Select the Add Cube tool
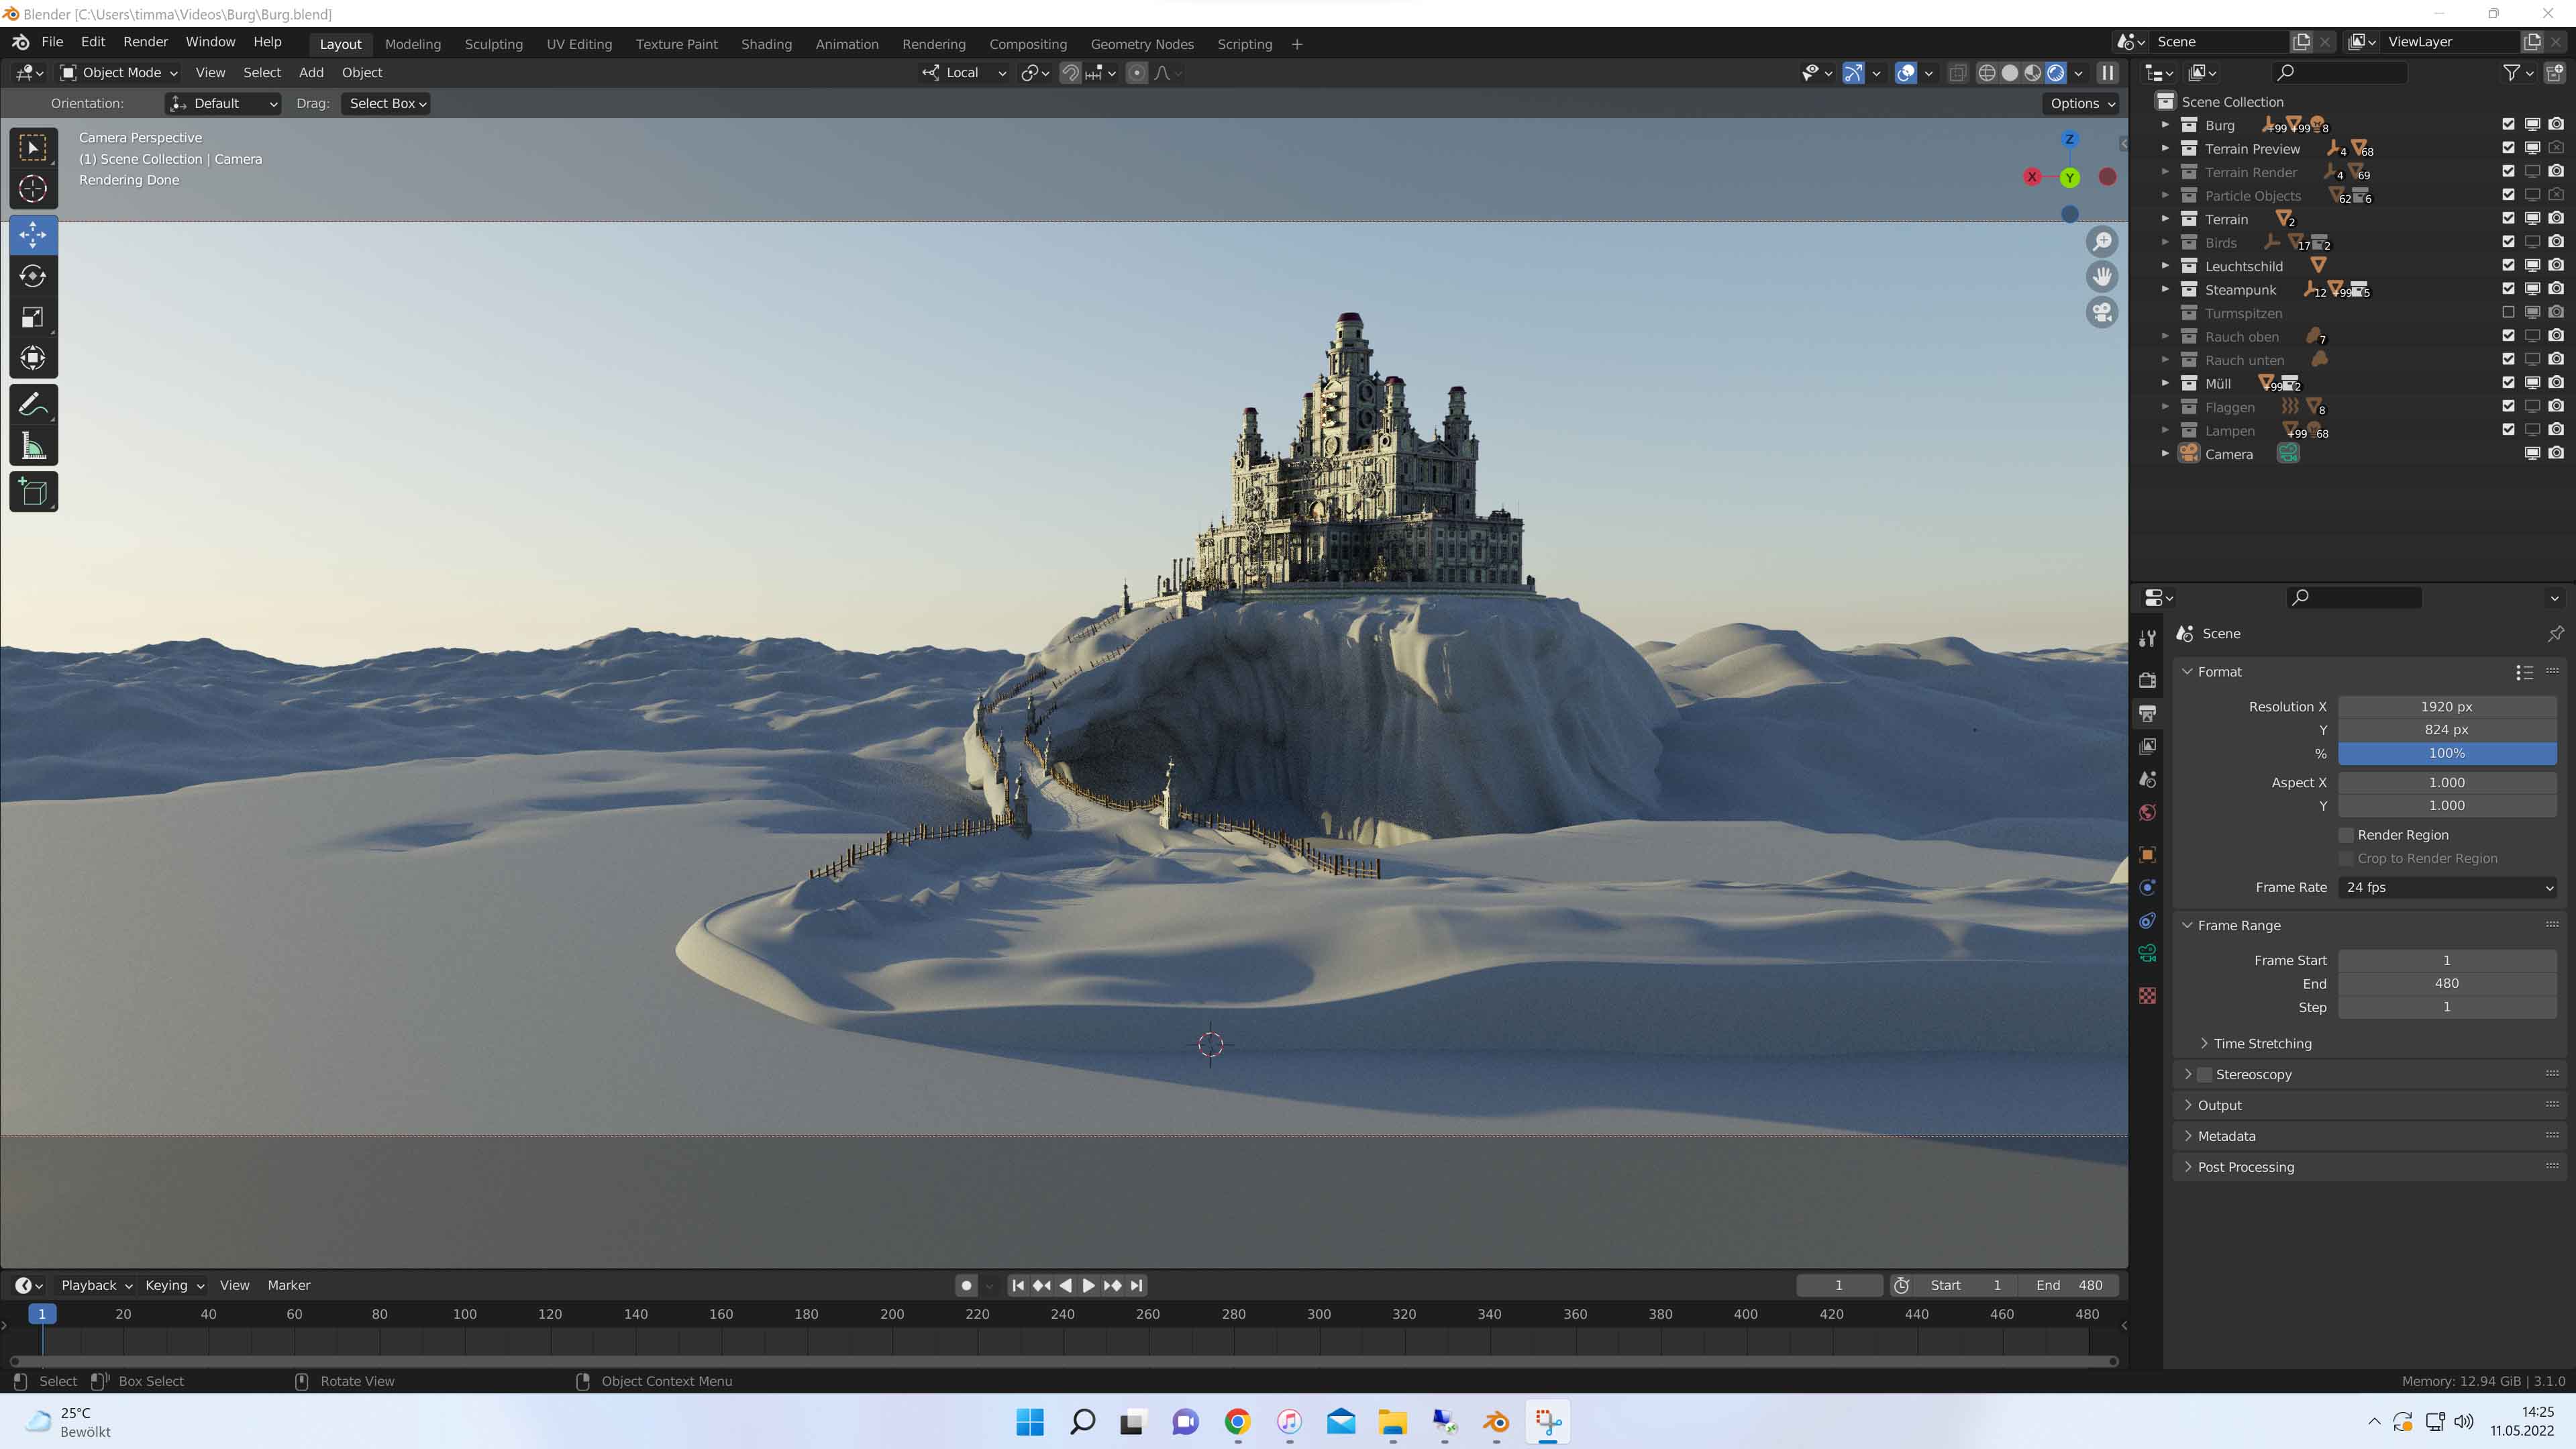The image size is (2576, 1449). pyautogui.click(x=33, y=492)
